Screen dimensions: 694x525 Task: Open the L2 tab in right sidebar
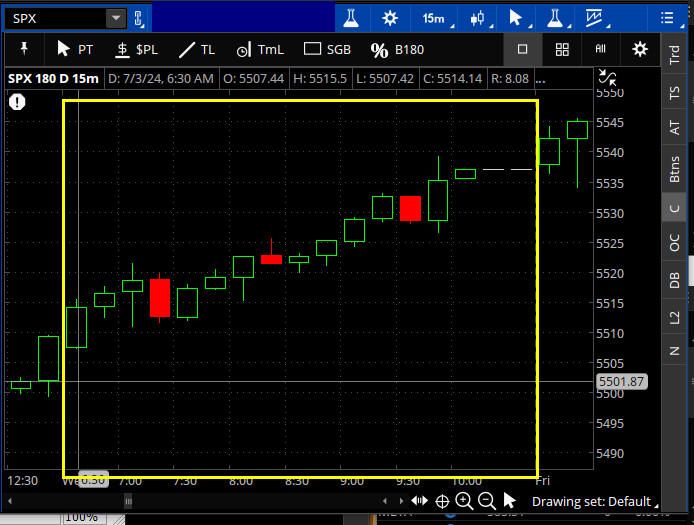click(x=674, y=316)
